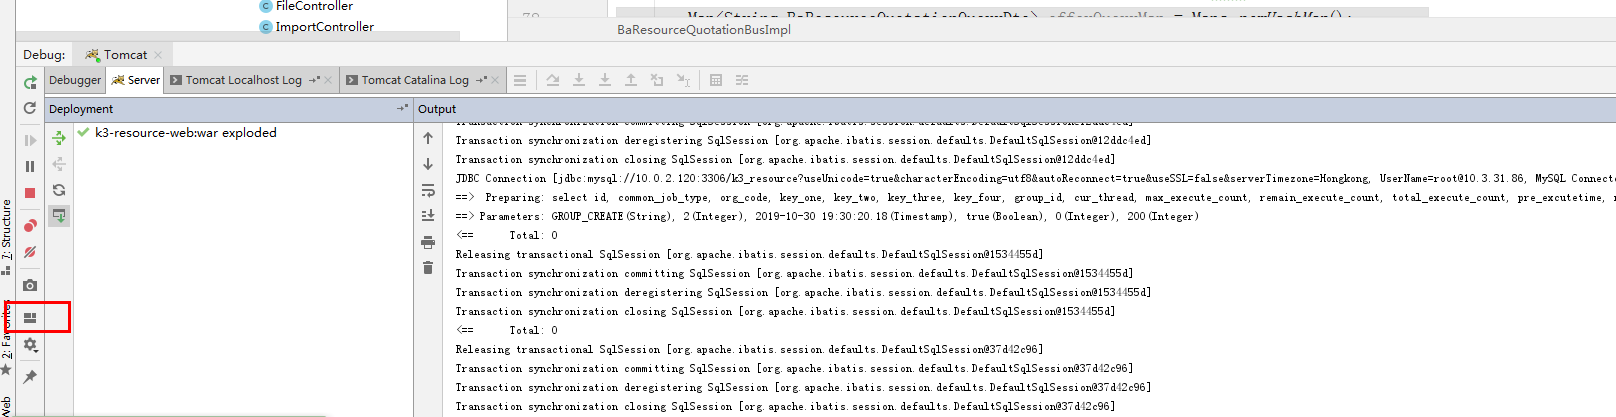Move down in output stack trace

428,164
